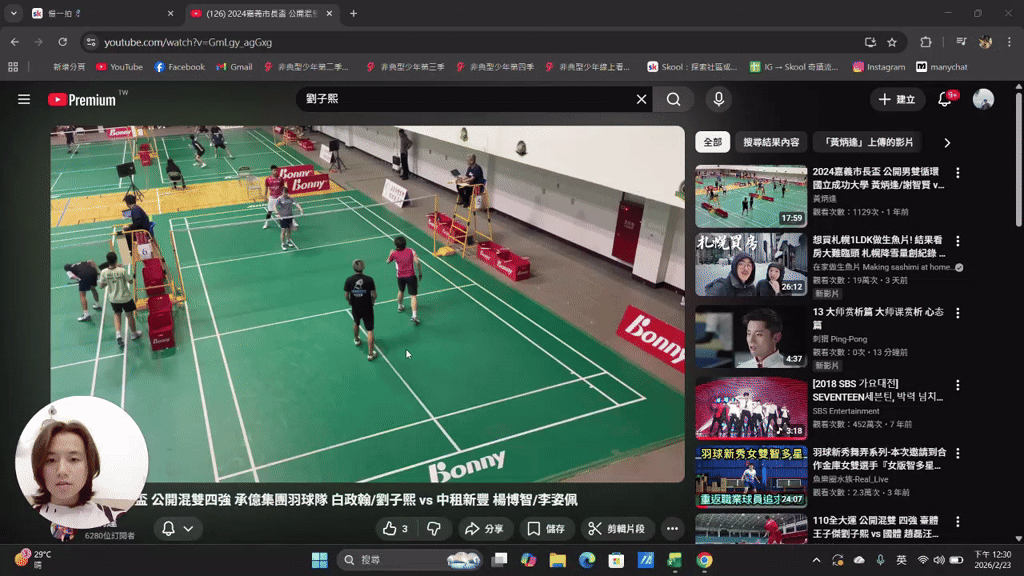
Task: Click the 剪輯片段 clip button
Action: [616, 528]
